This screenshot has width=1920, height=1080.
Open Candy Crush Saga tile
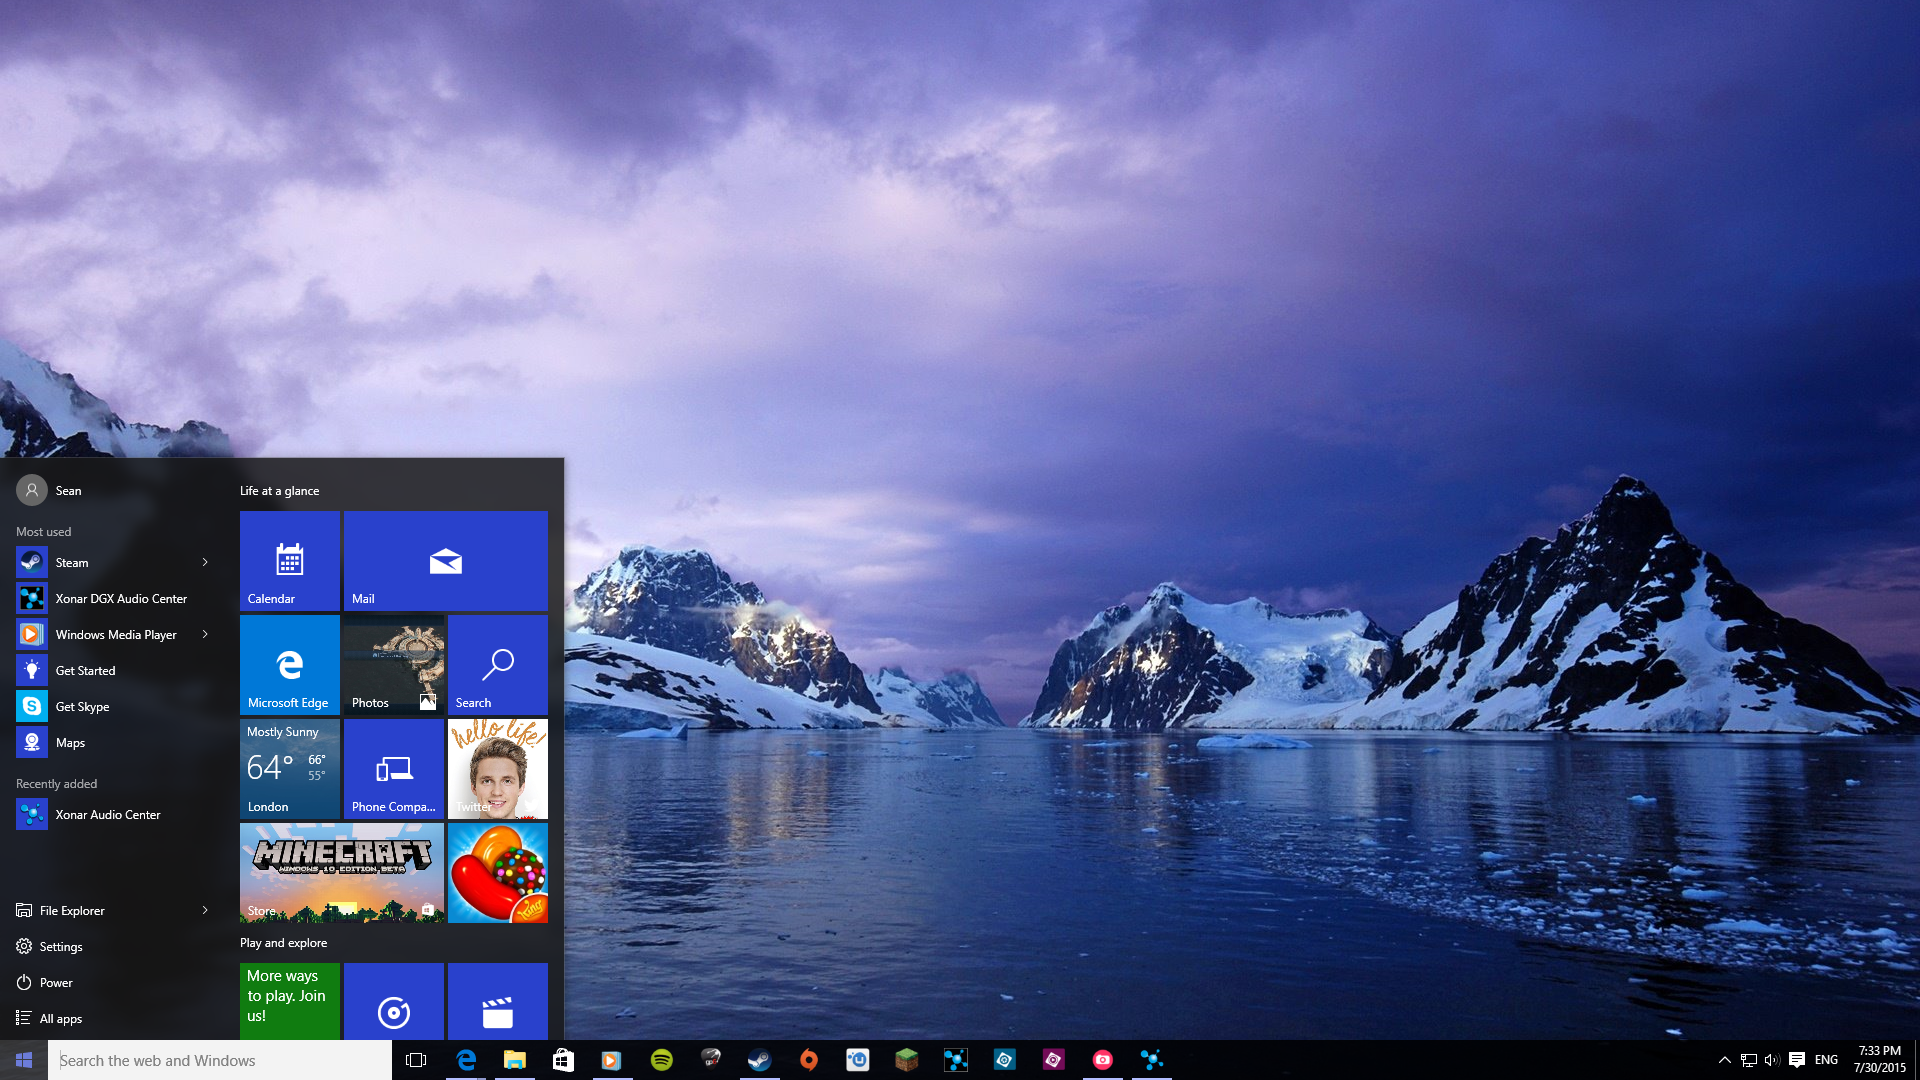pos(497,872)
